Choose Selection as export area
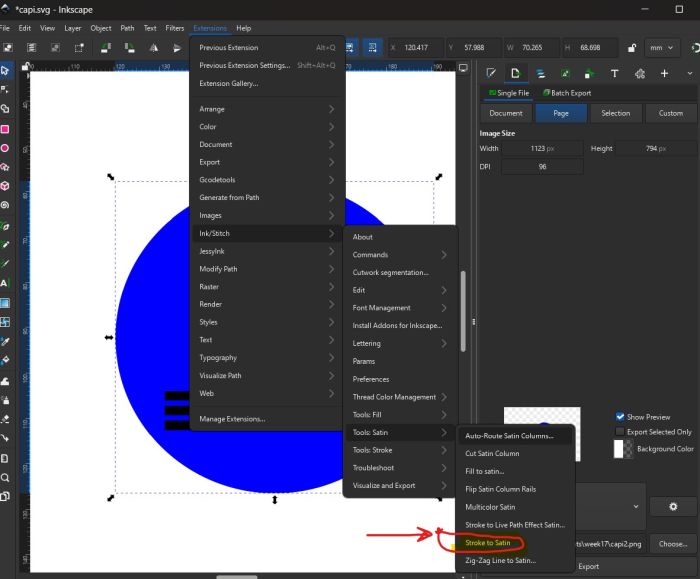This screenshot has height=579, width=700. [x=616, y=113]
